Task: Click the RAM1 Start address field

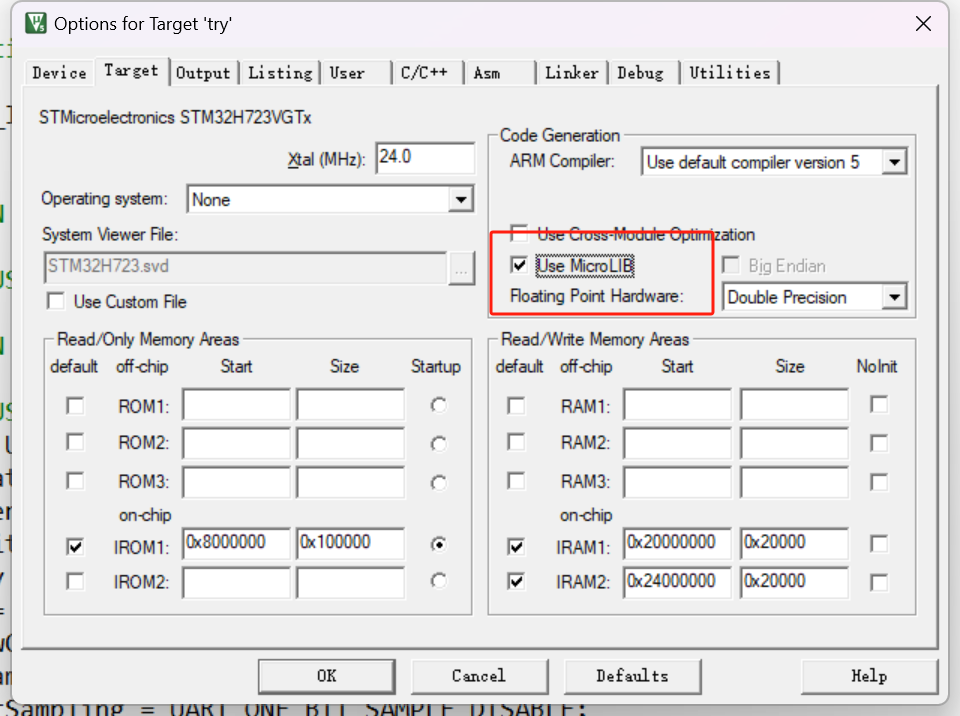Action: click(x=677, y=404)
